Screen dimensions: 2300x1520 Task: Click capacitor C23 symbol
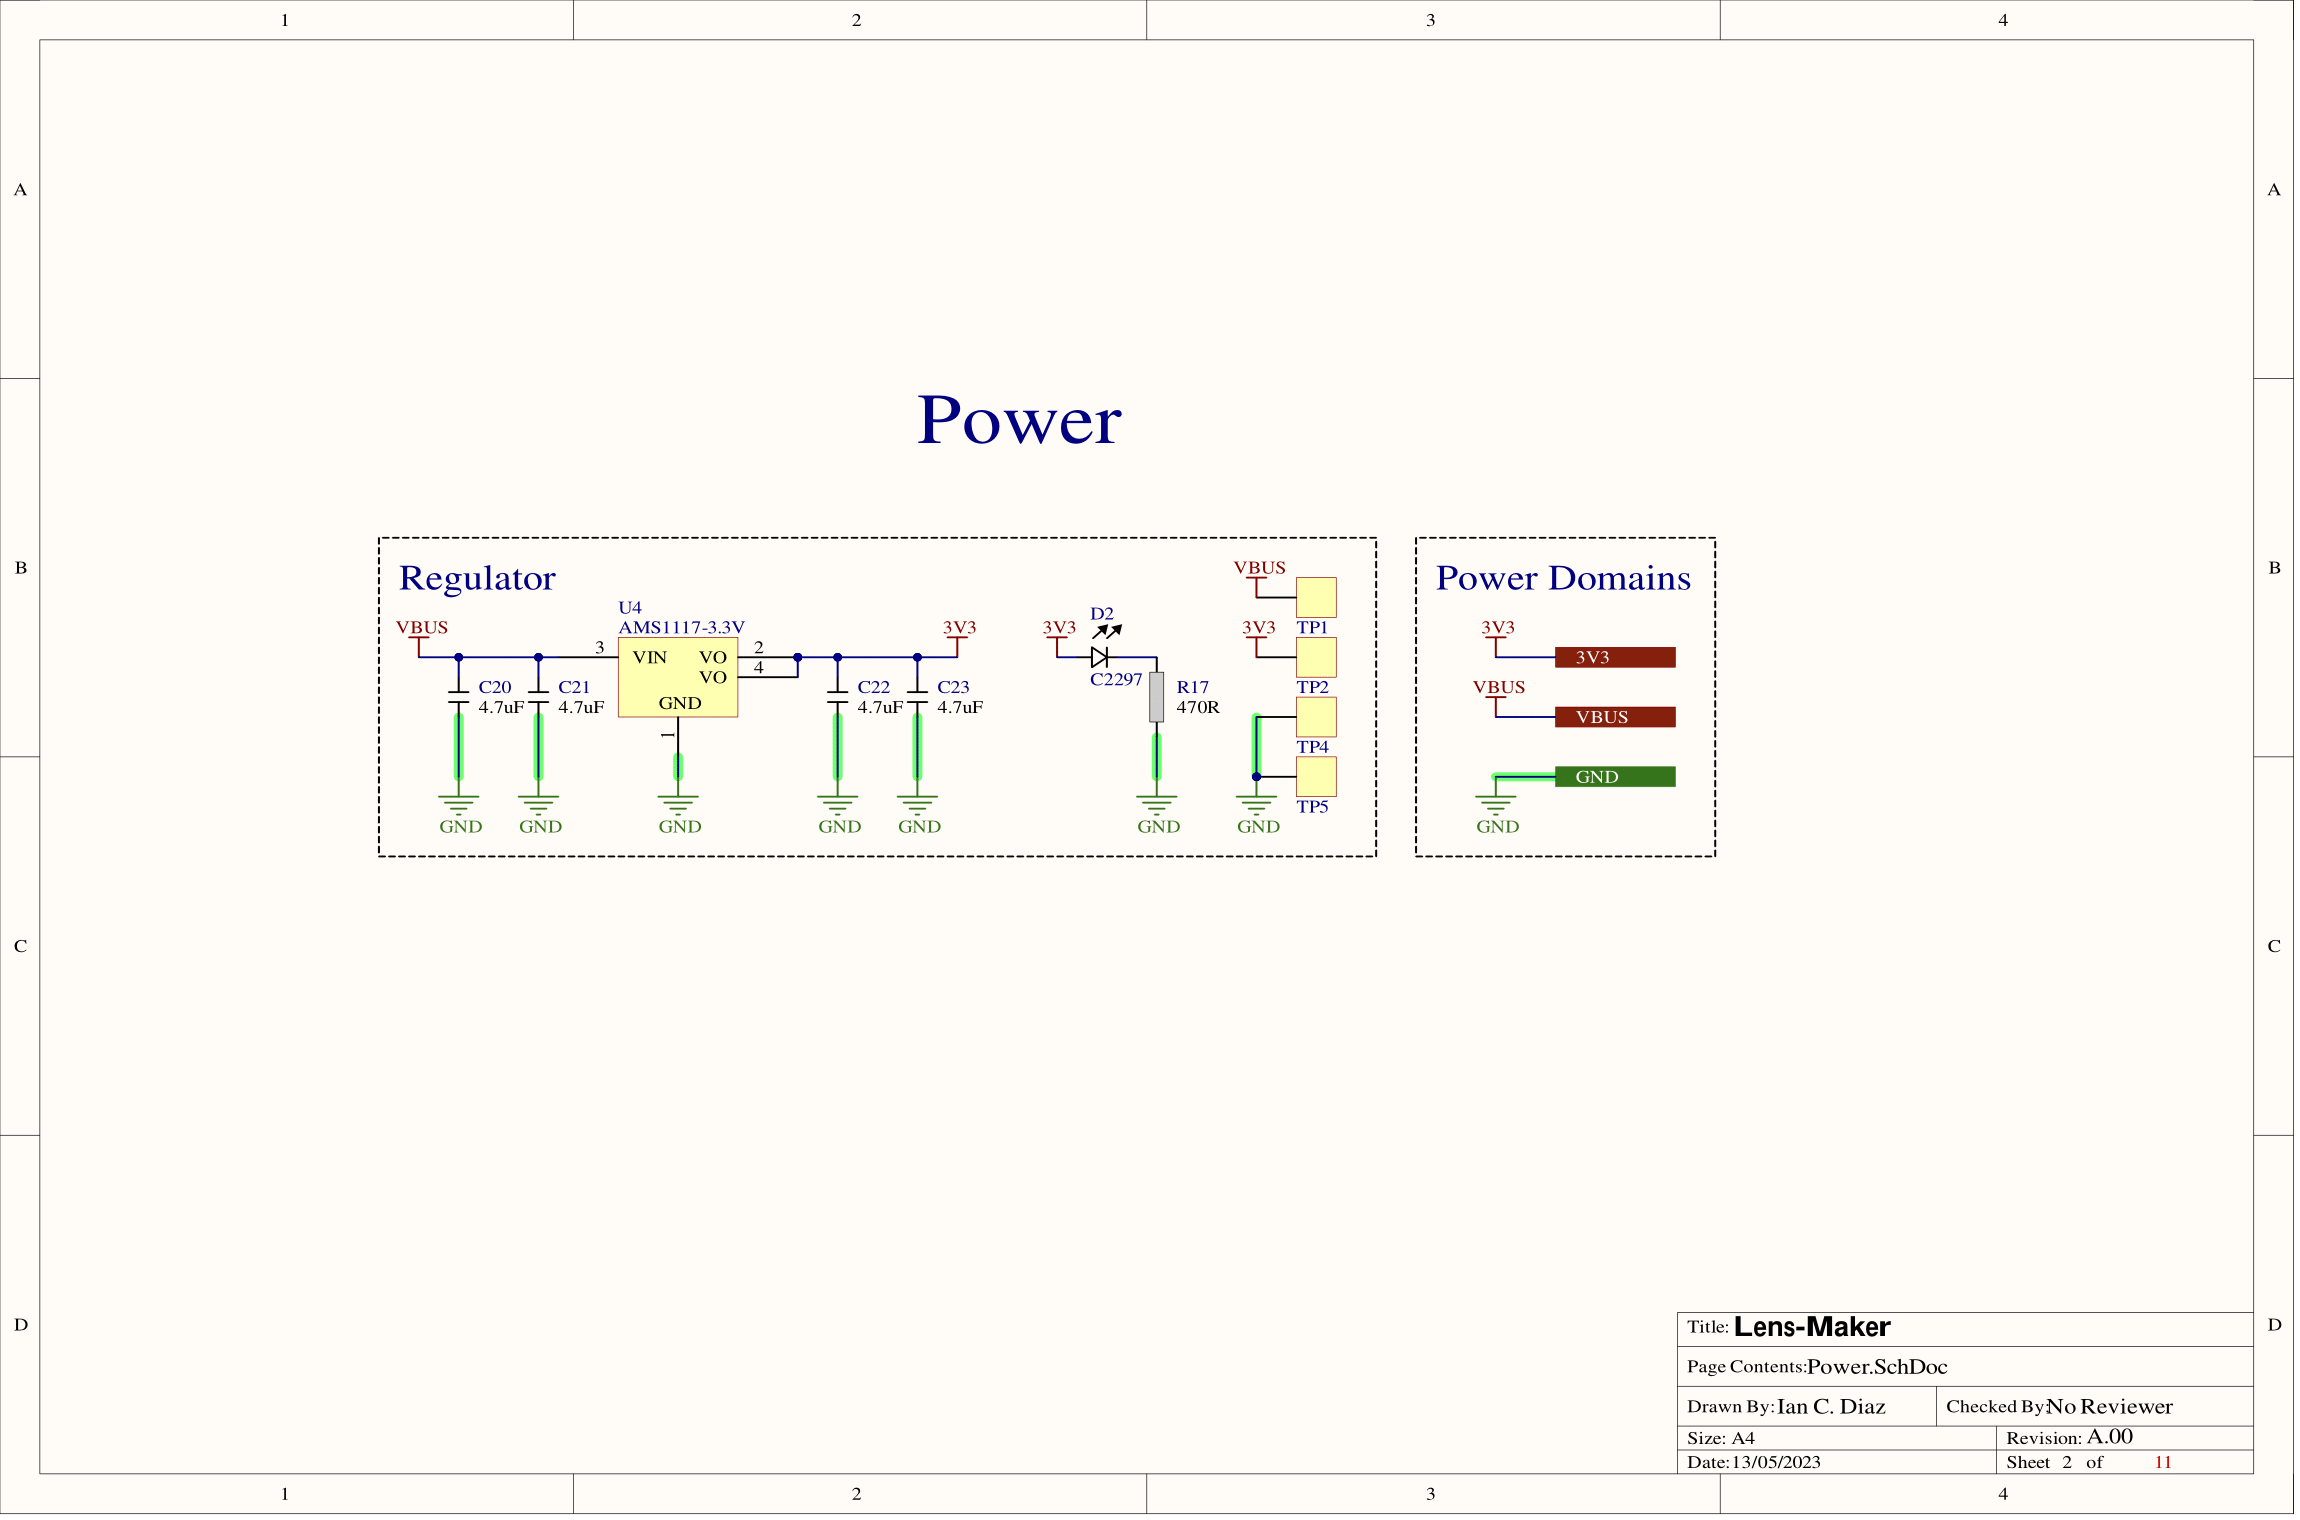coord(917,697)
